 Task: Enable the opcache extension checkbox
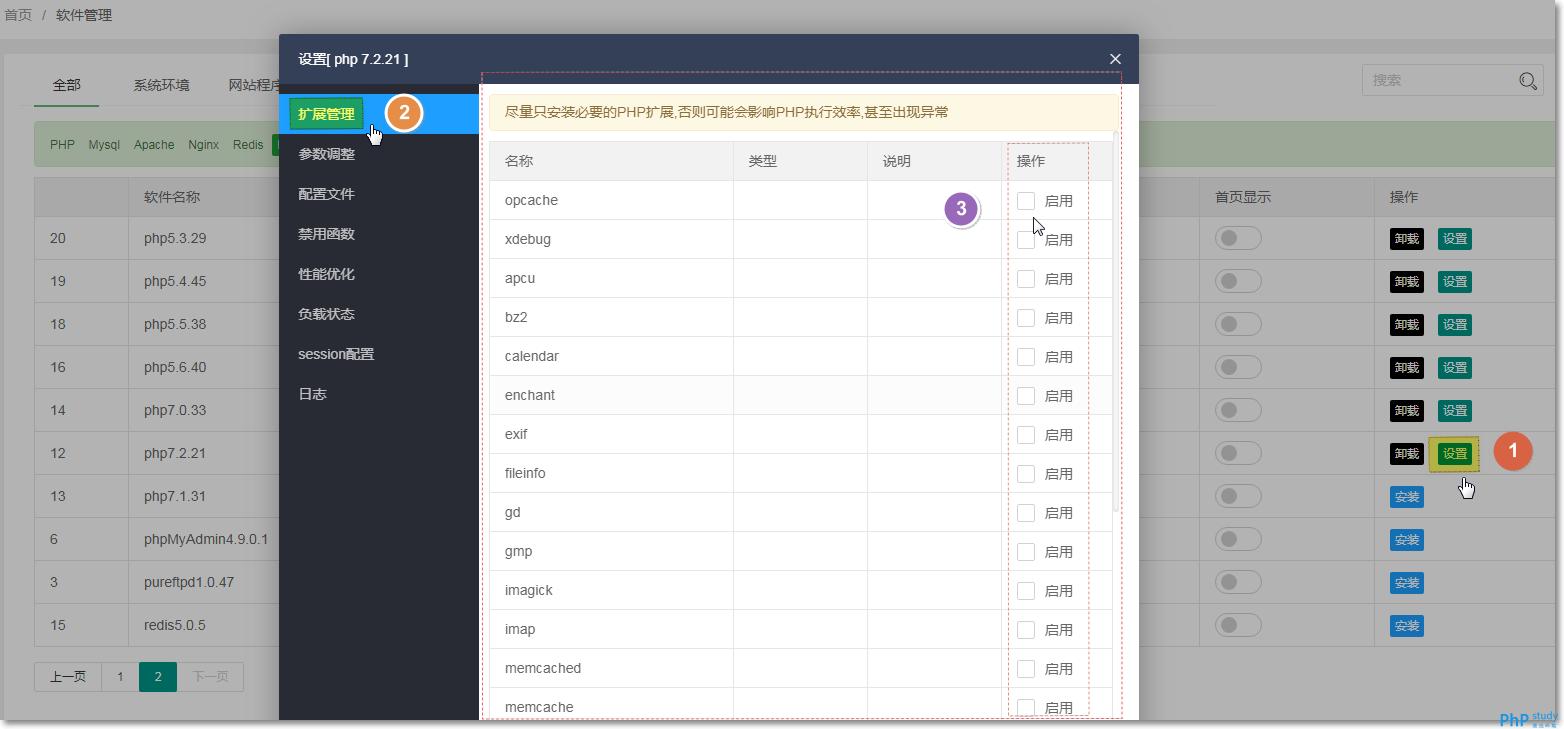(1026, 200)
